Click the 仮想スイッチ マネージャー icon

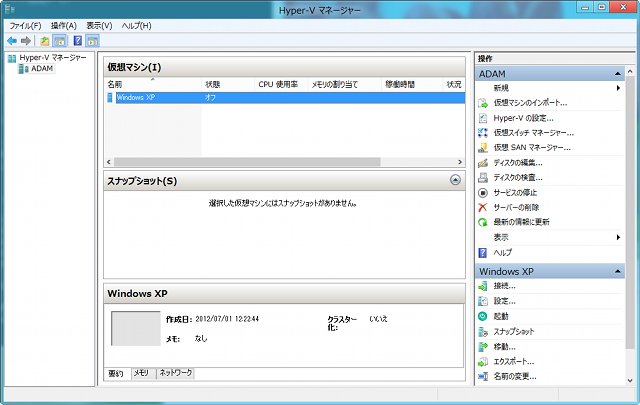483,133
